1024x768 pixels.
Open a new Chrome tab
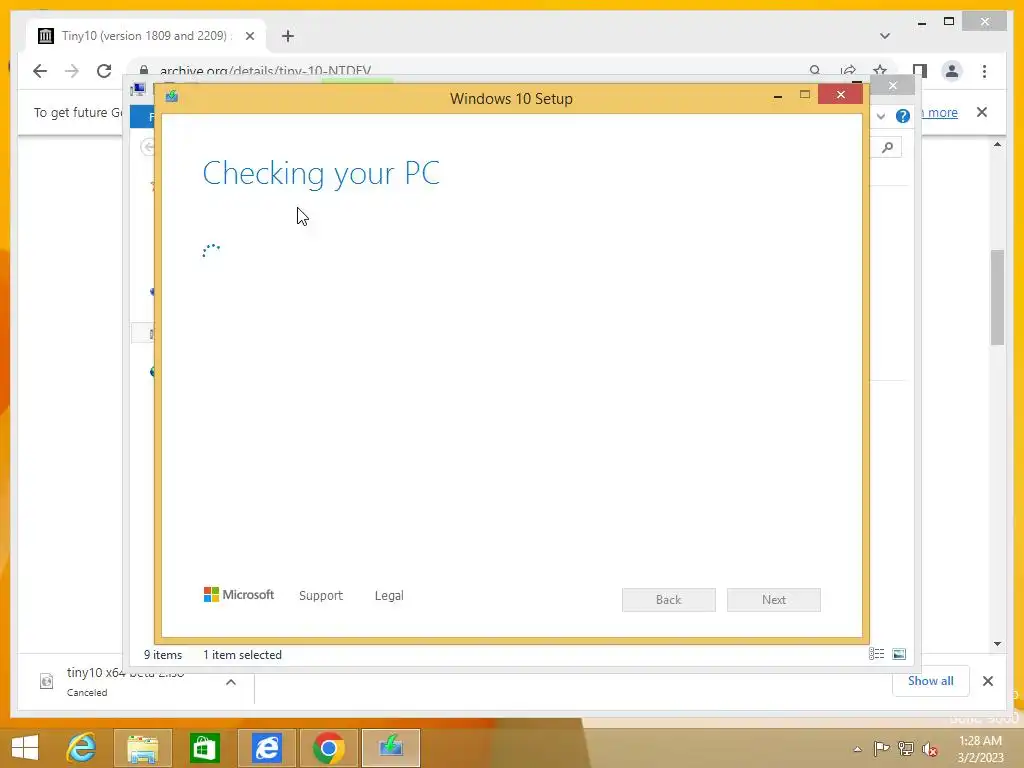288,36
